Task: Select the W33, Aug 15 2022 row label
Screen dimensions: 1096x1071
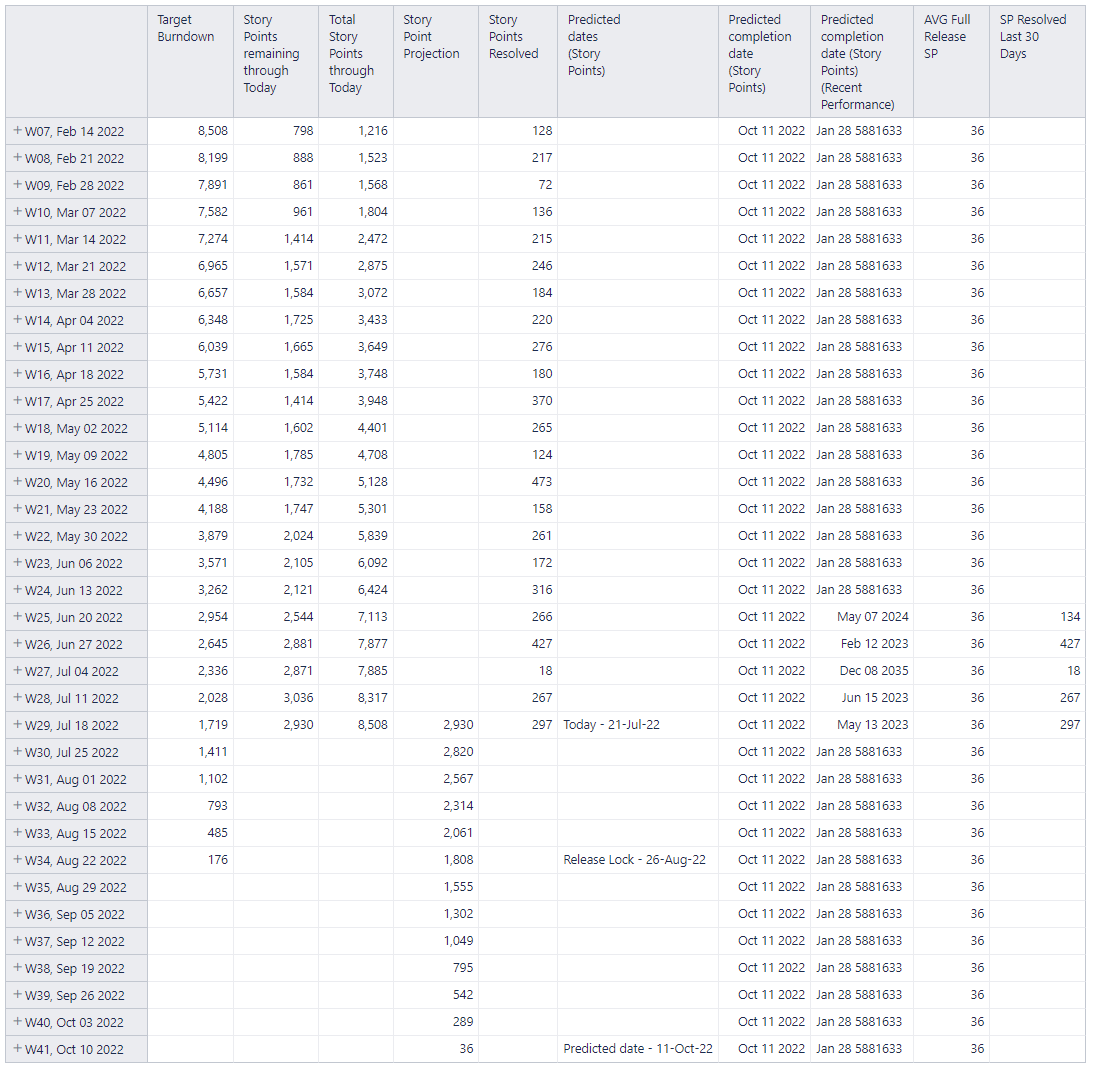Action: point(76,833)
